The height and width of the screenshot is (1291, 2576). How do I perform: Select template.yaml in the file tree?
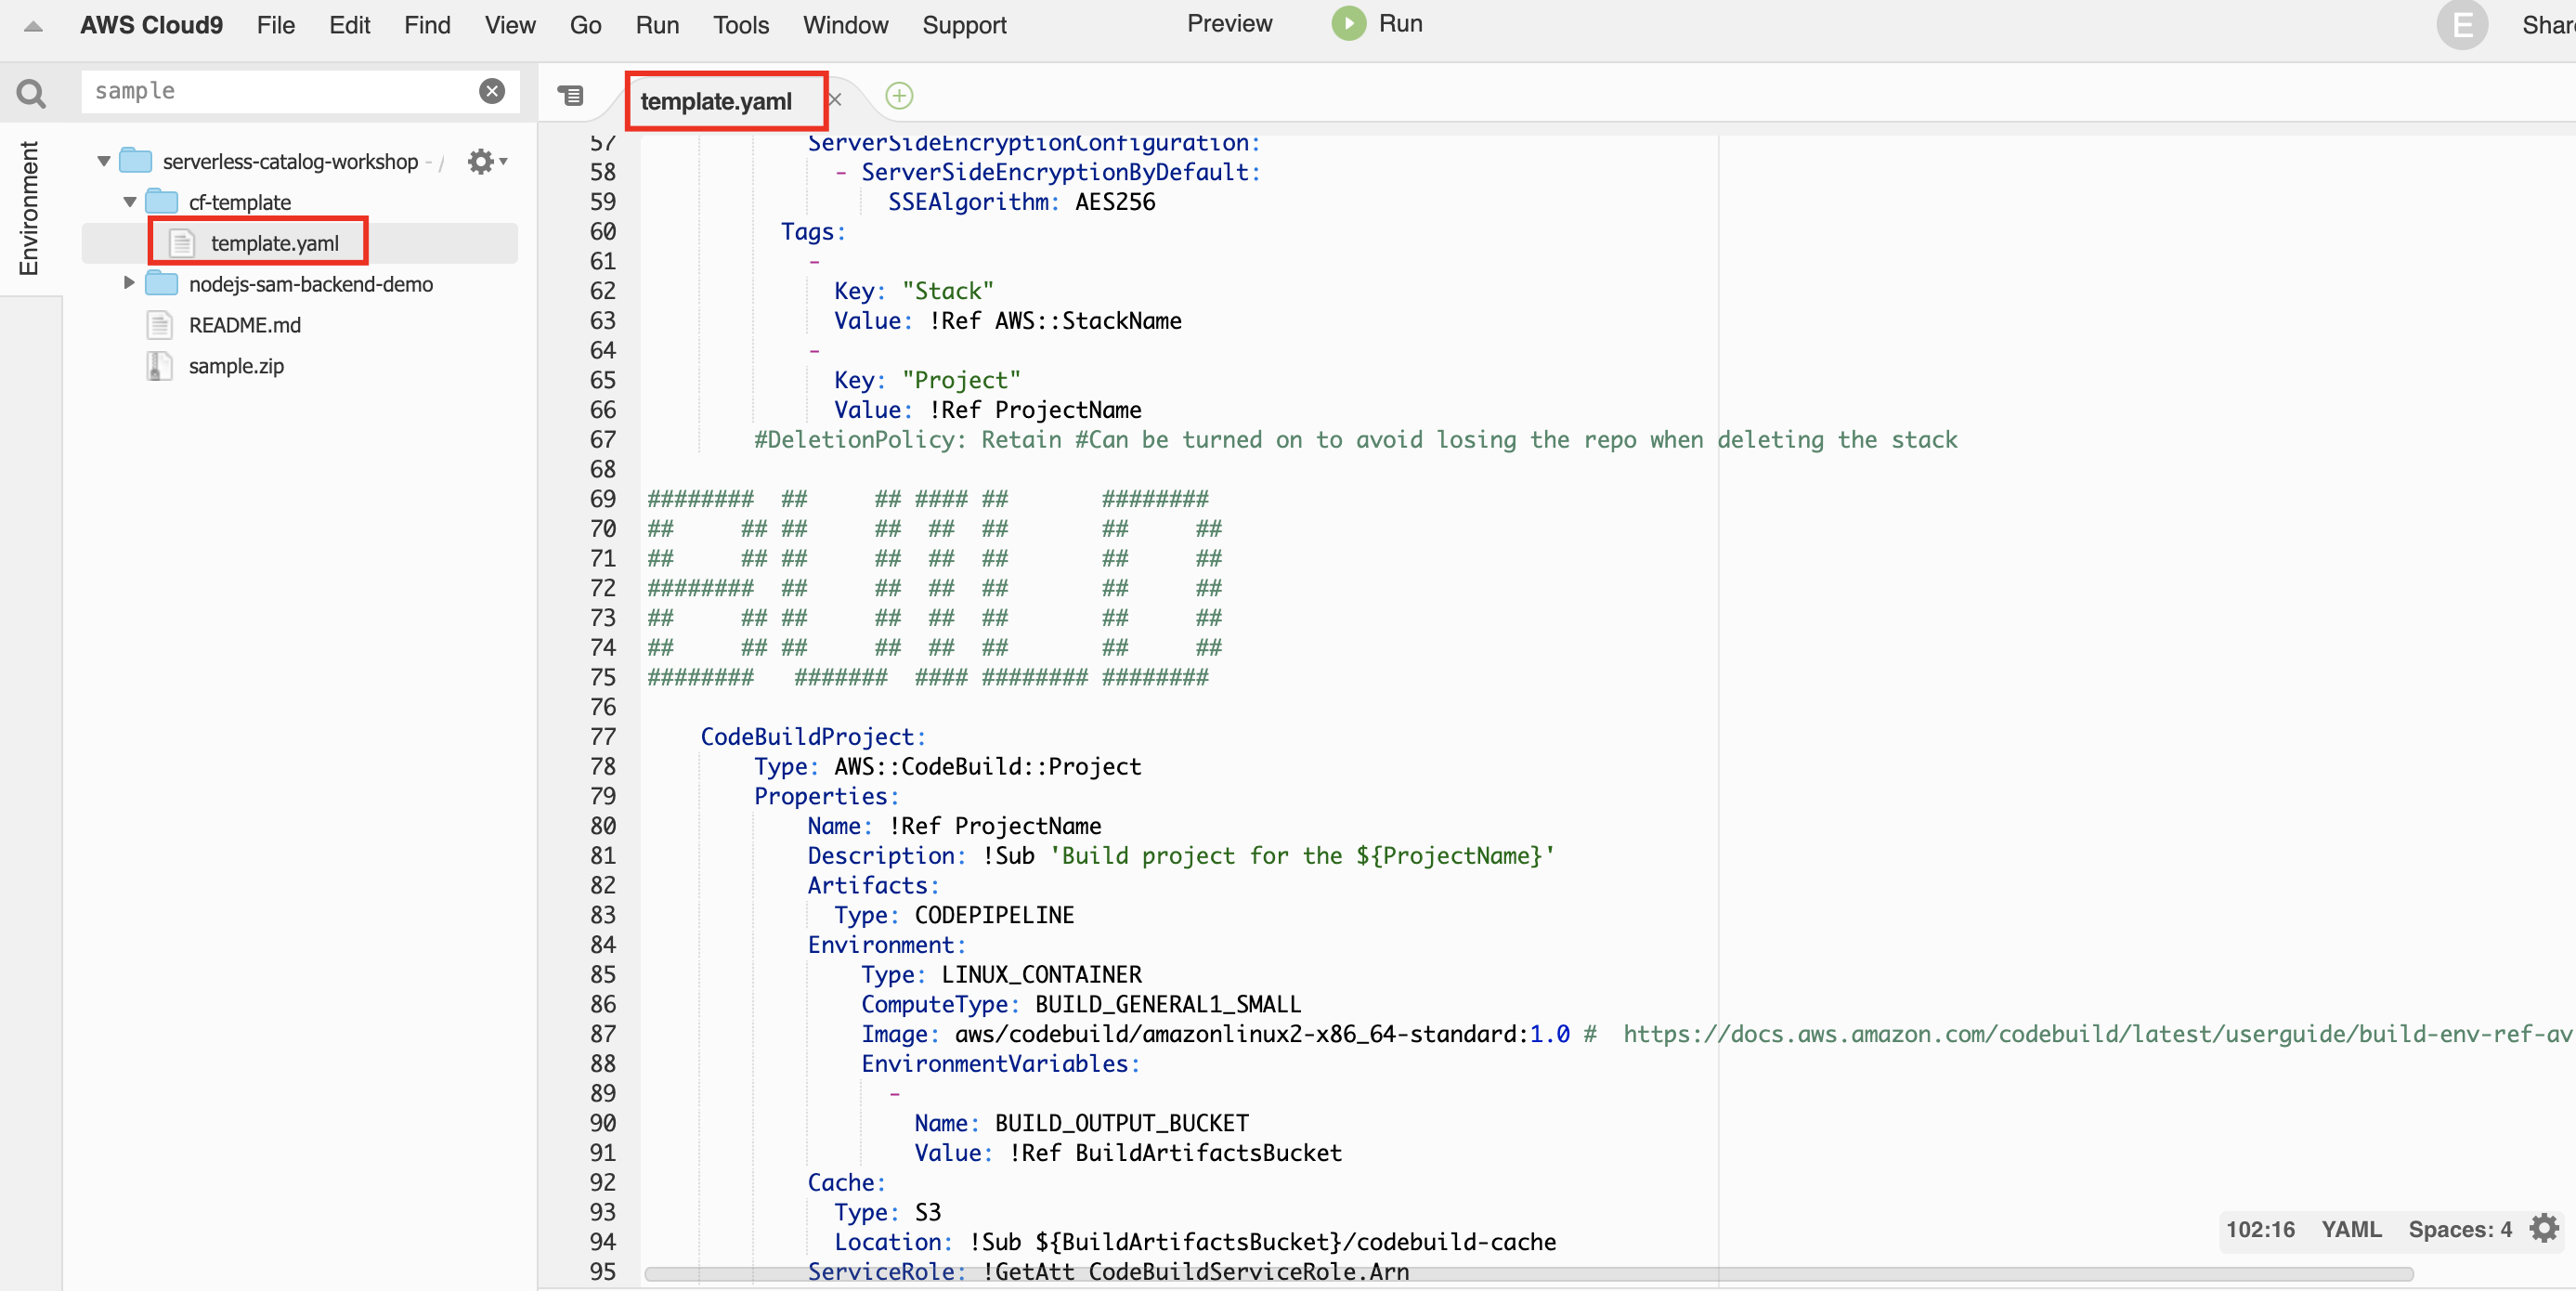pos(274,243)
